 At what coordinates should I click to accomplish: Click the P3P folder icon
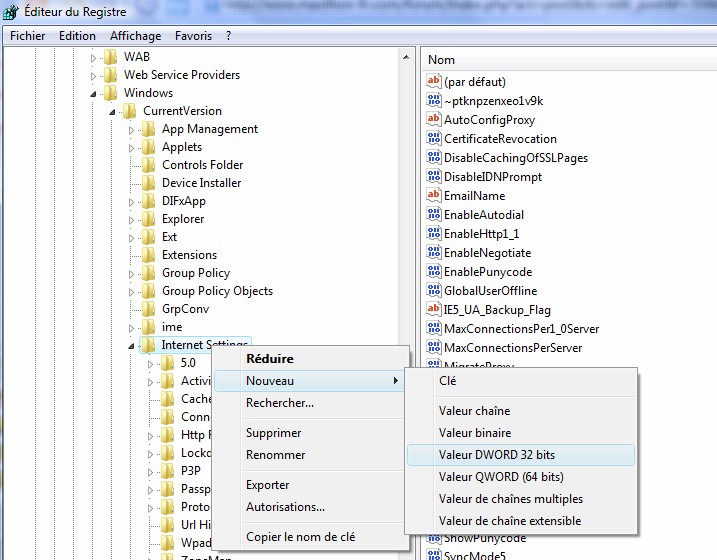(167, 471)
